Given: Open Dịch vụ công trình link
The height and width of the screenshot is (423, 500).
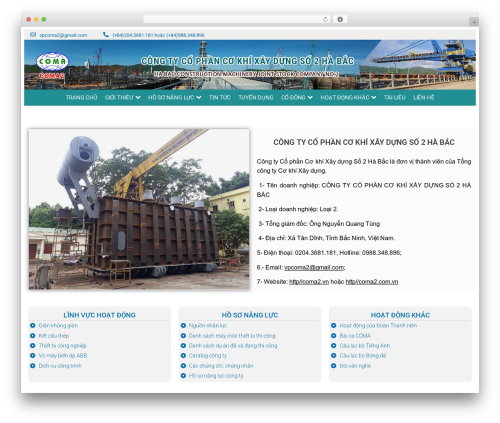Looking at the screenshot, I should pos(60,366).
